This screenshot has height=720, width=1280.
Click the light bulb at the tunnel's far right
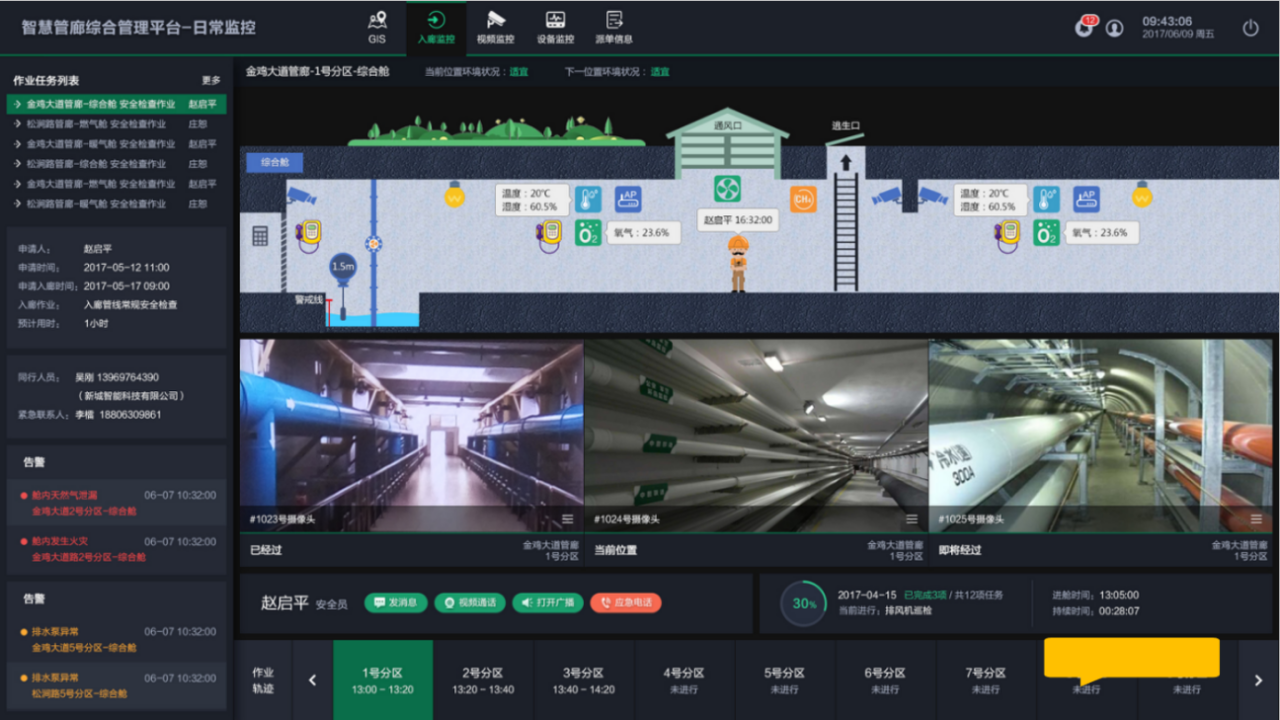pos(1142,193)
